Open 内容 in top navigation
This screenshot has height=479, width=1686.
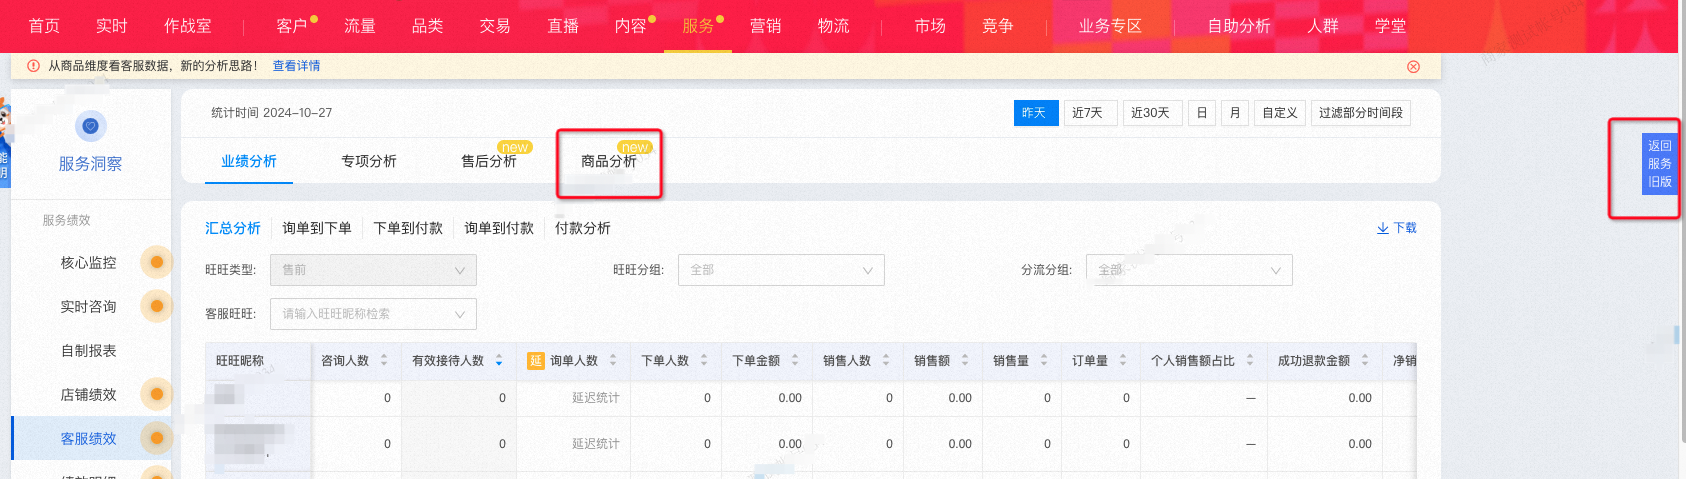pos(631,26)
